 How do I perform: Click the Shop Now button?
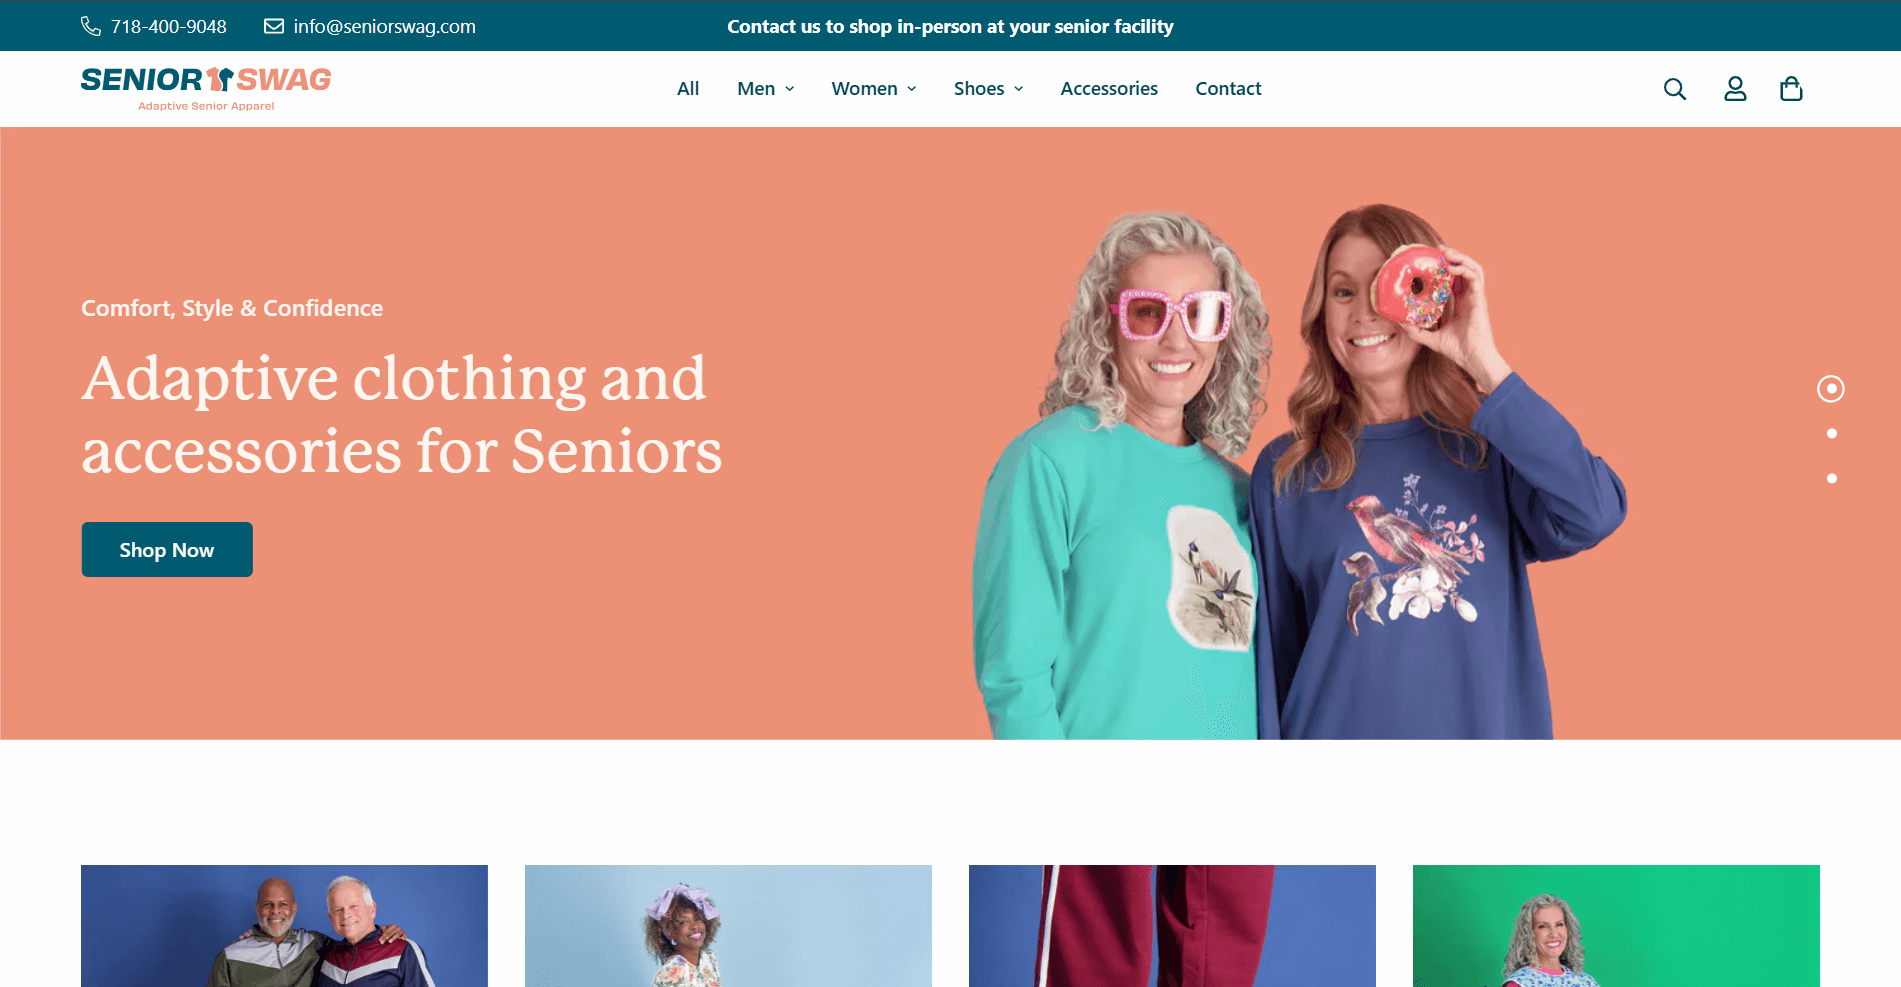[x=167, y=550]
